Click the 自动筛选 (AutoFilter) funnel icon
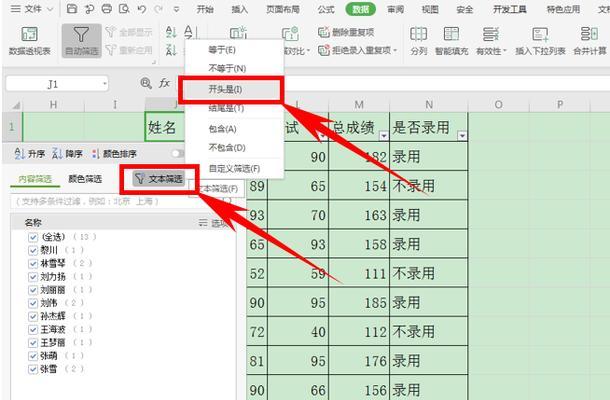 coord(80,34)
